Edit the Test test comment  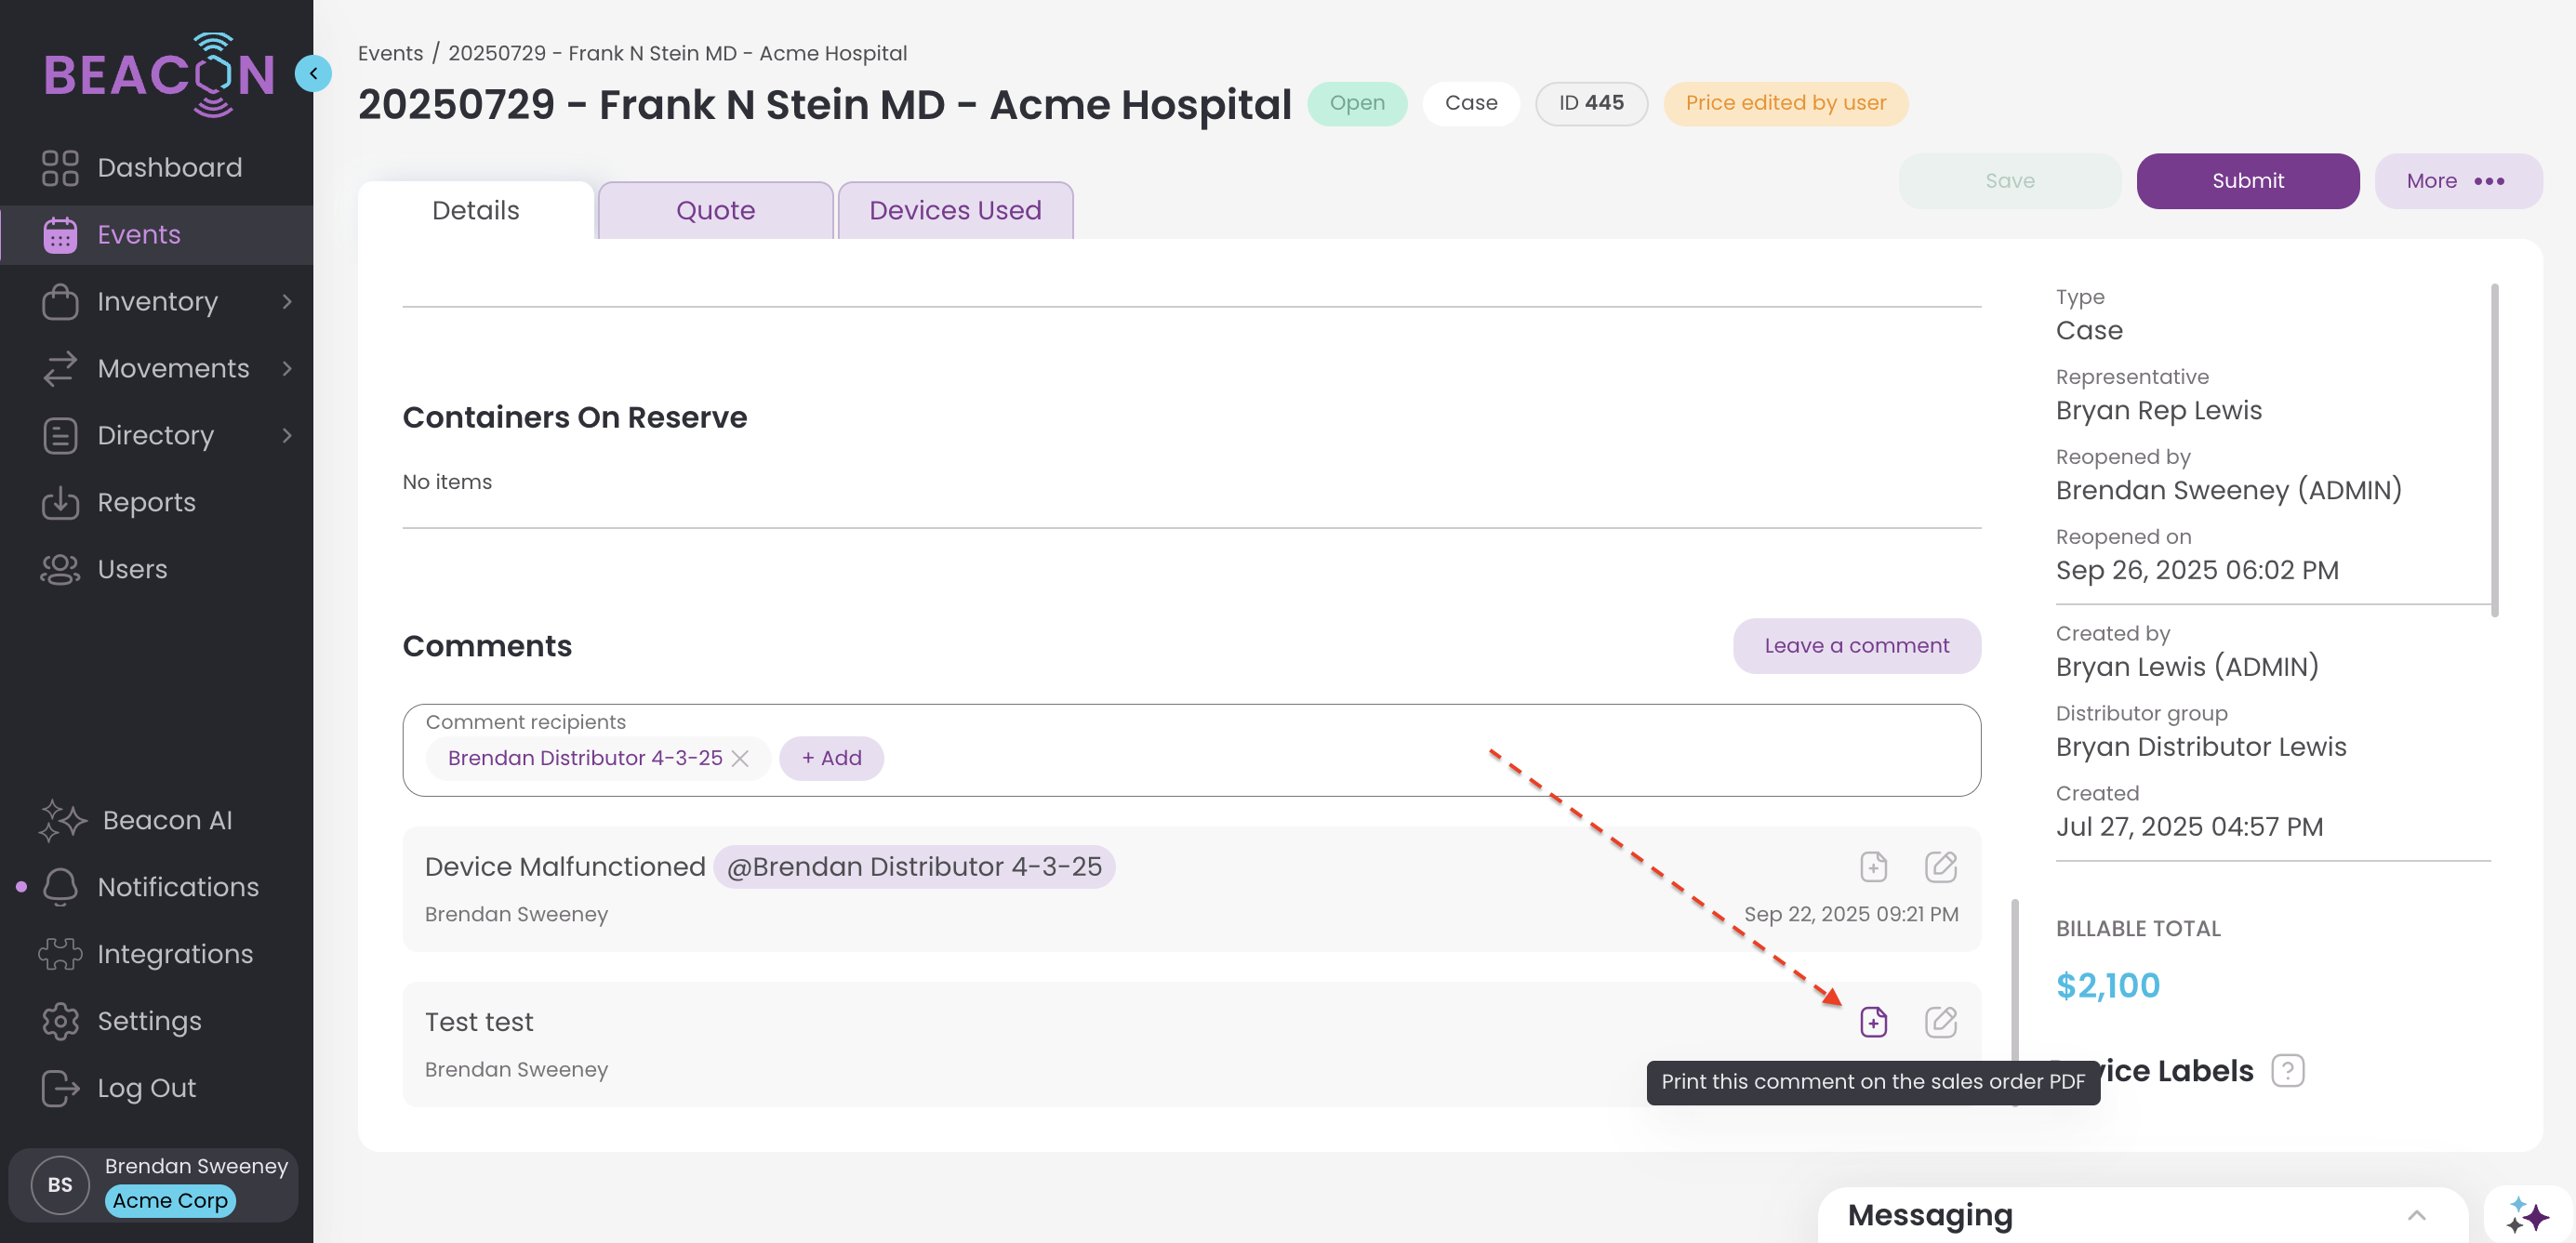tap(1940, 1021)
